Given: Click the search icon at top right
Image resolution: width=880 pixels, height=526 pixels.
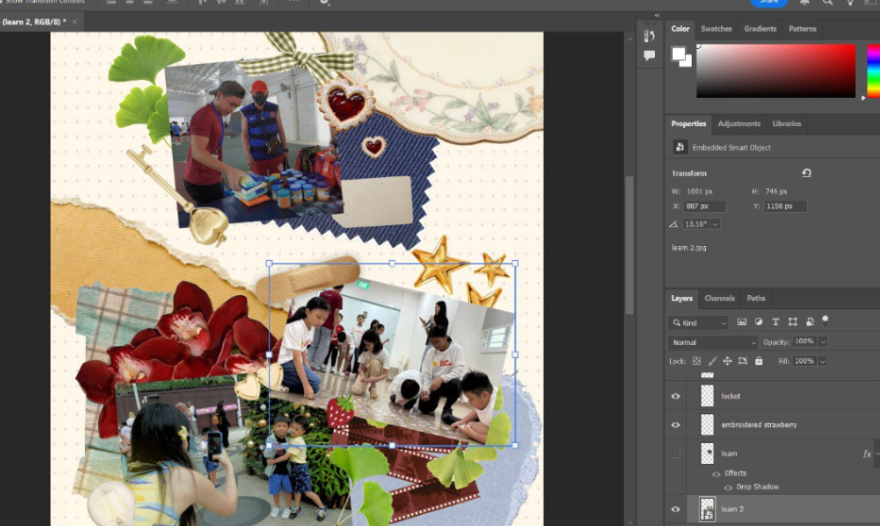Looking at the screenshot, I should (828, 2).
